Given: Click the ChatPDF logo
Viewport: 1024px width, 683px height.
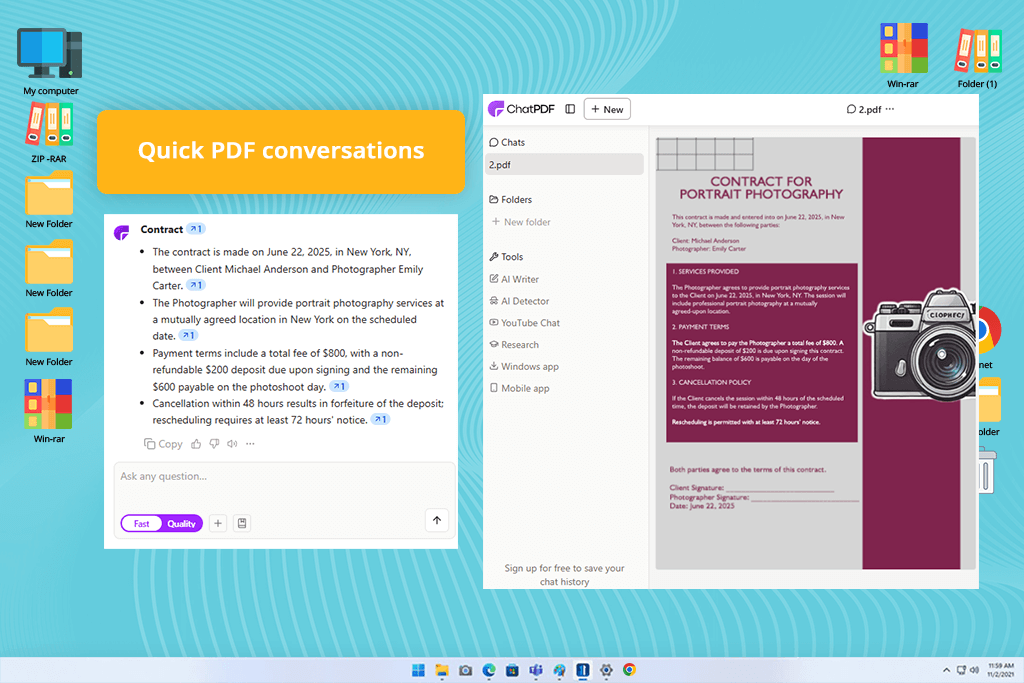Looking at the screenshot, I should (x=521, y=109).
